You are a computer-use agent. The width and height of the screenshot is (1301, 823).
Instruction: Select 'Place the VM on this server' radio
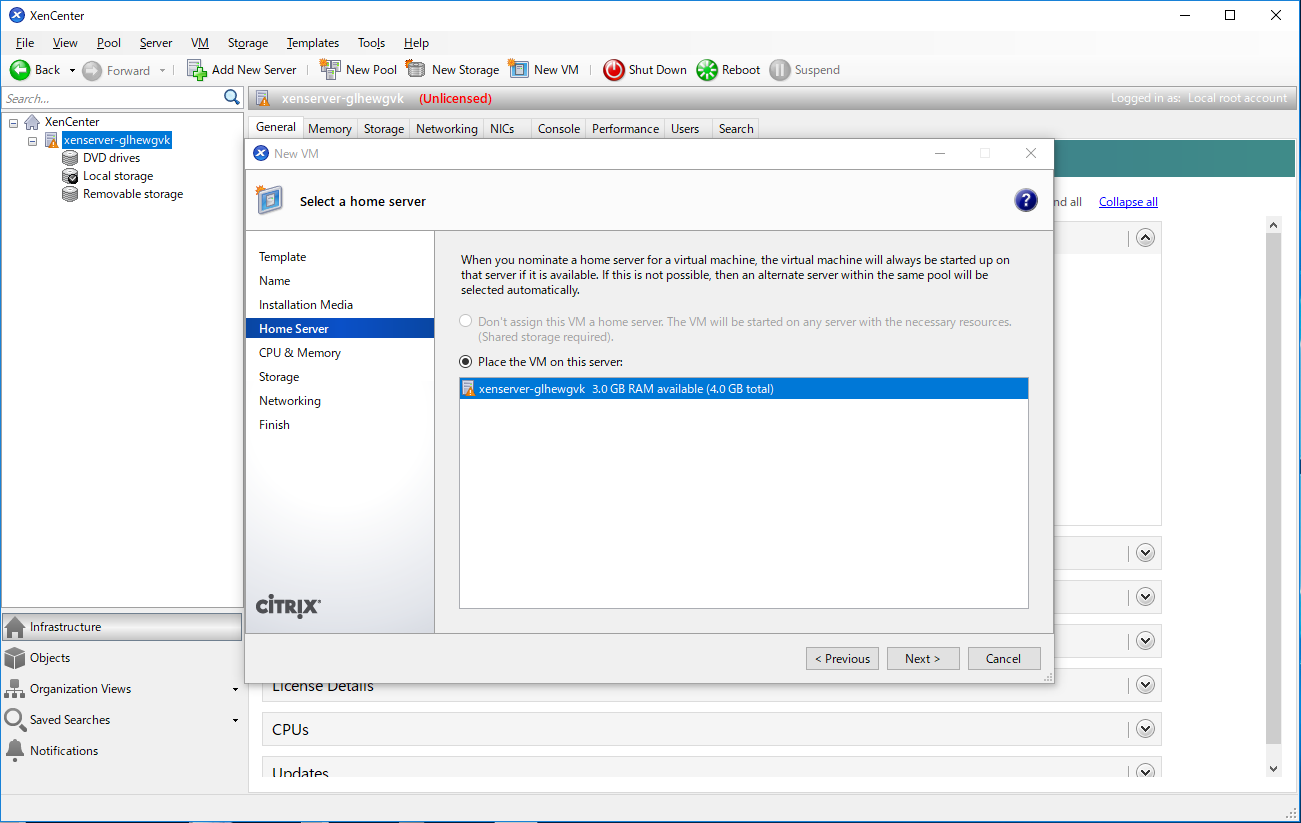coord(465,361)
